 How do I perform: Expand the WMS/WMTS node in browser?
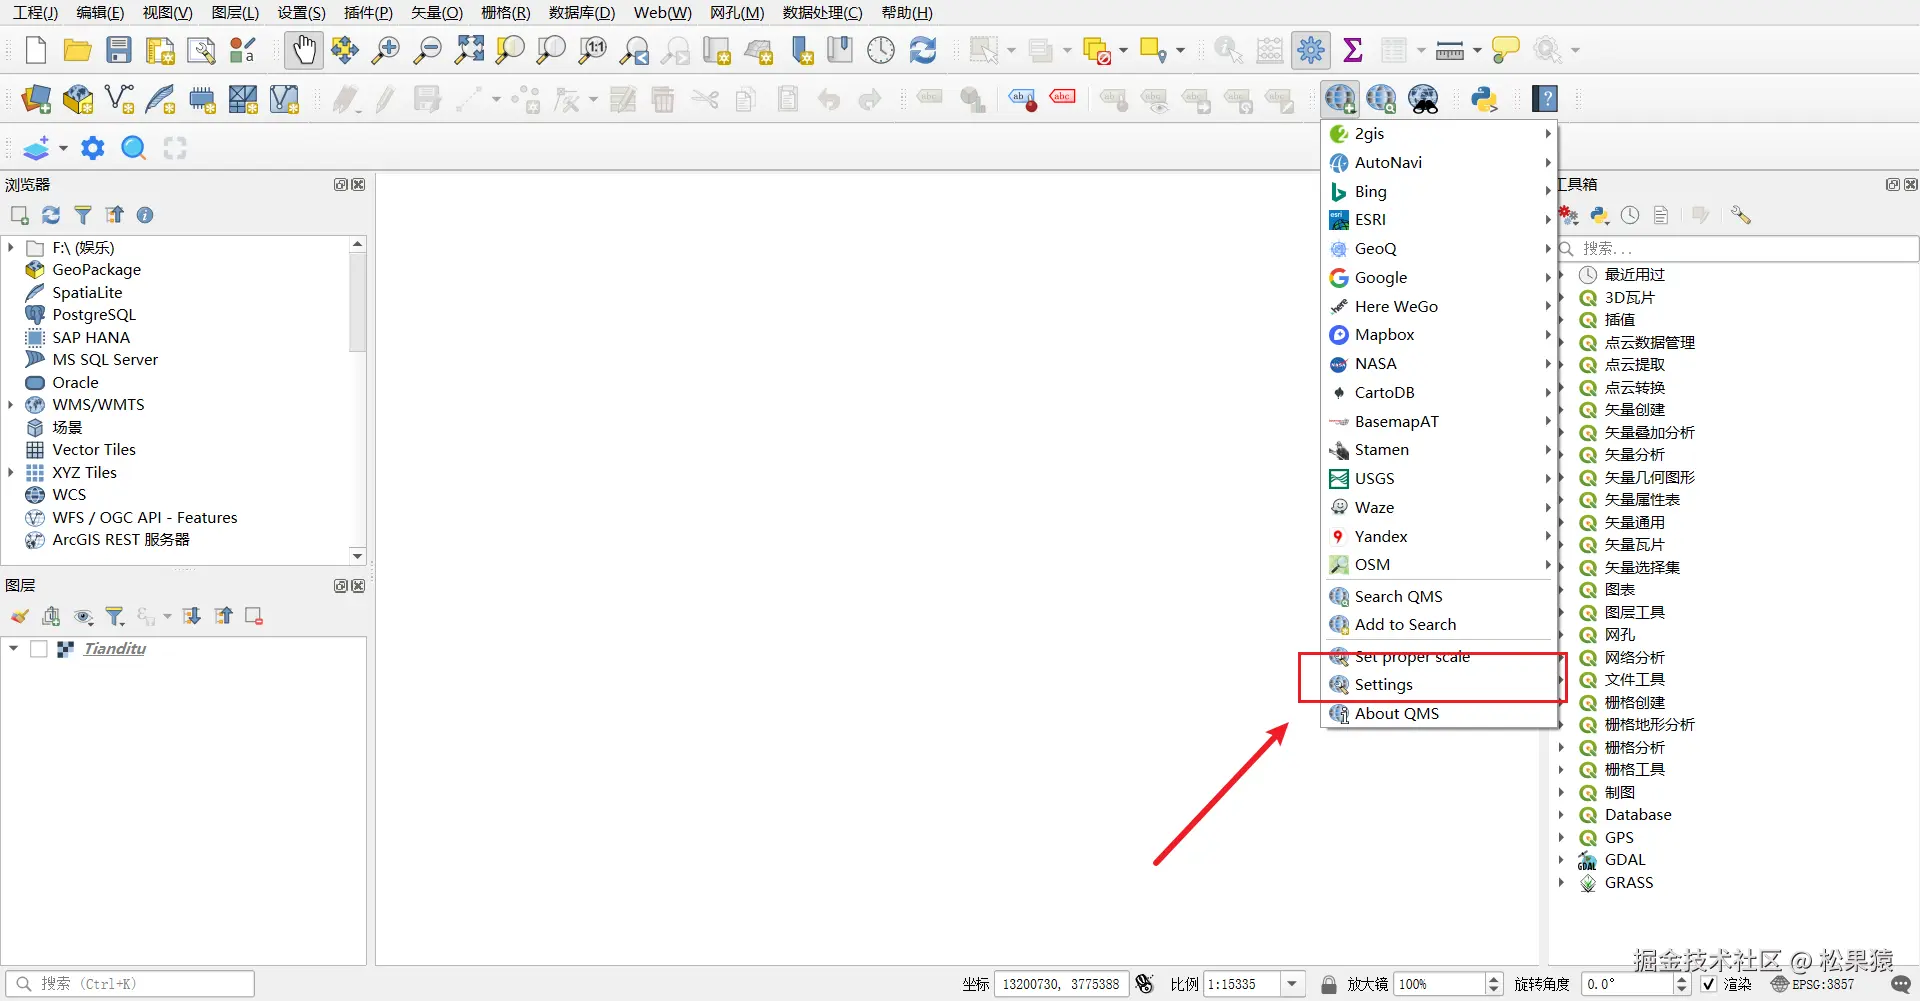(x=11, y=405)
